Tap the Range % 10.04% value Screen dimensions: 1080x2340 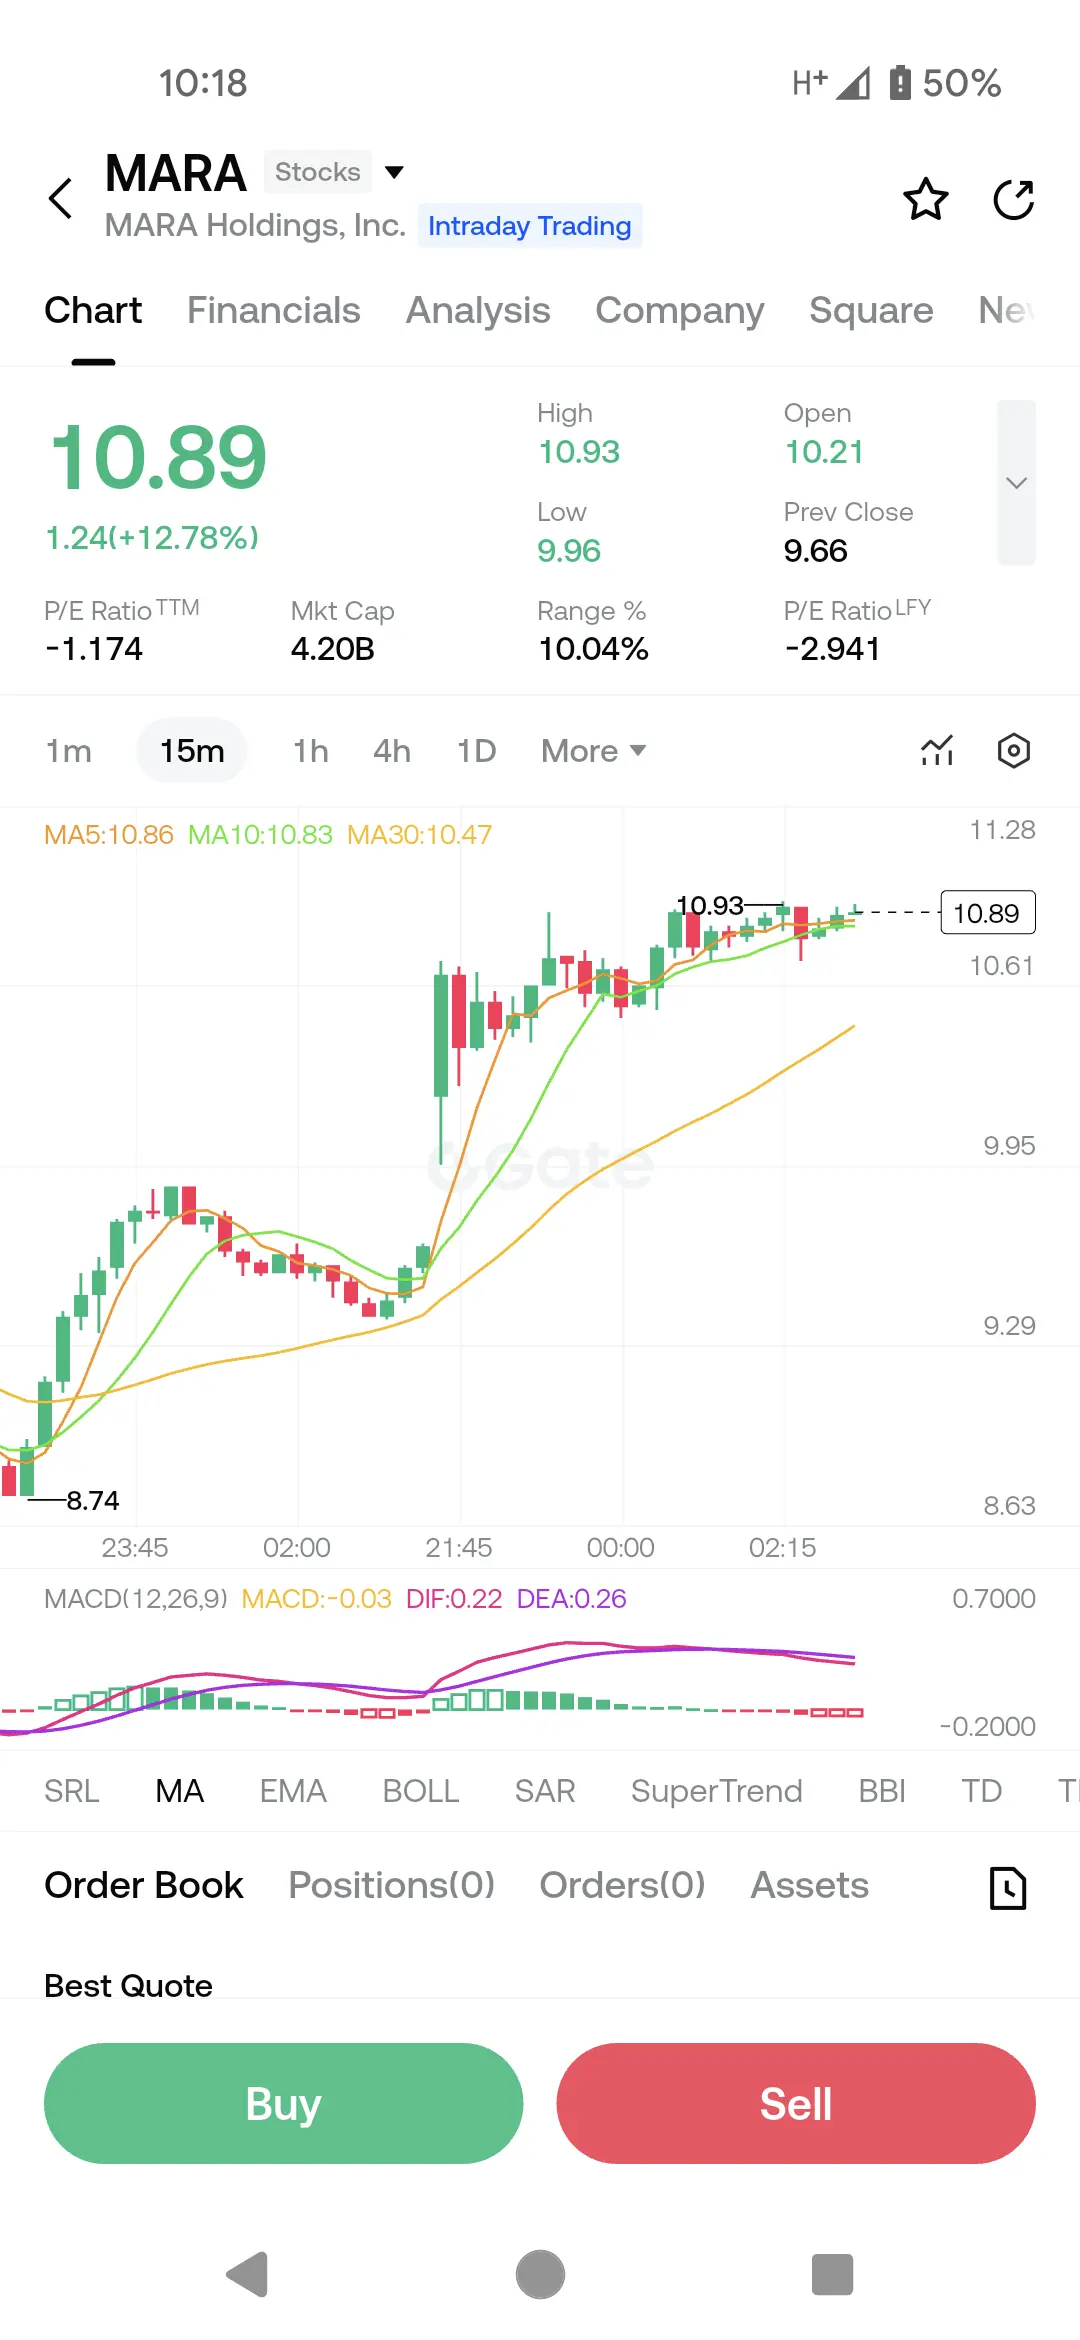tap(594, 649)
